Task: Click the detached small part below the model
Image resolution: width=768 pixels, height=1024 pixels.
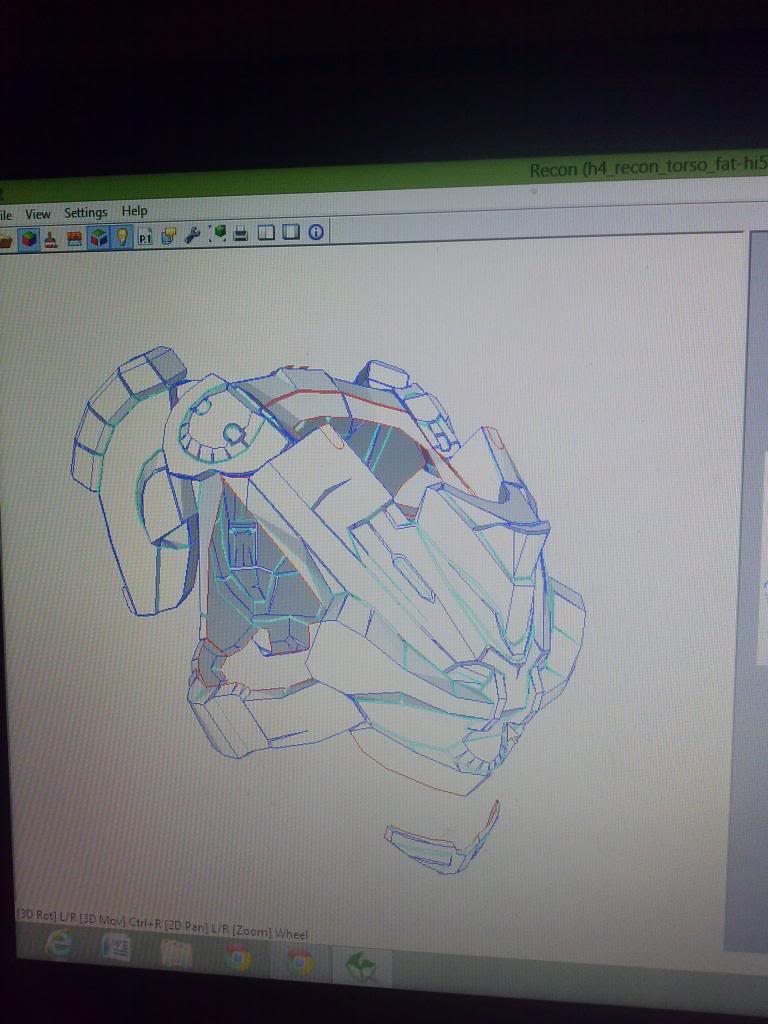Action: tap(442, 839)
